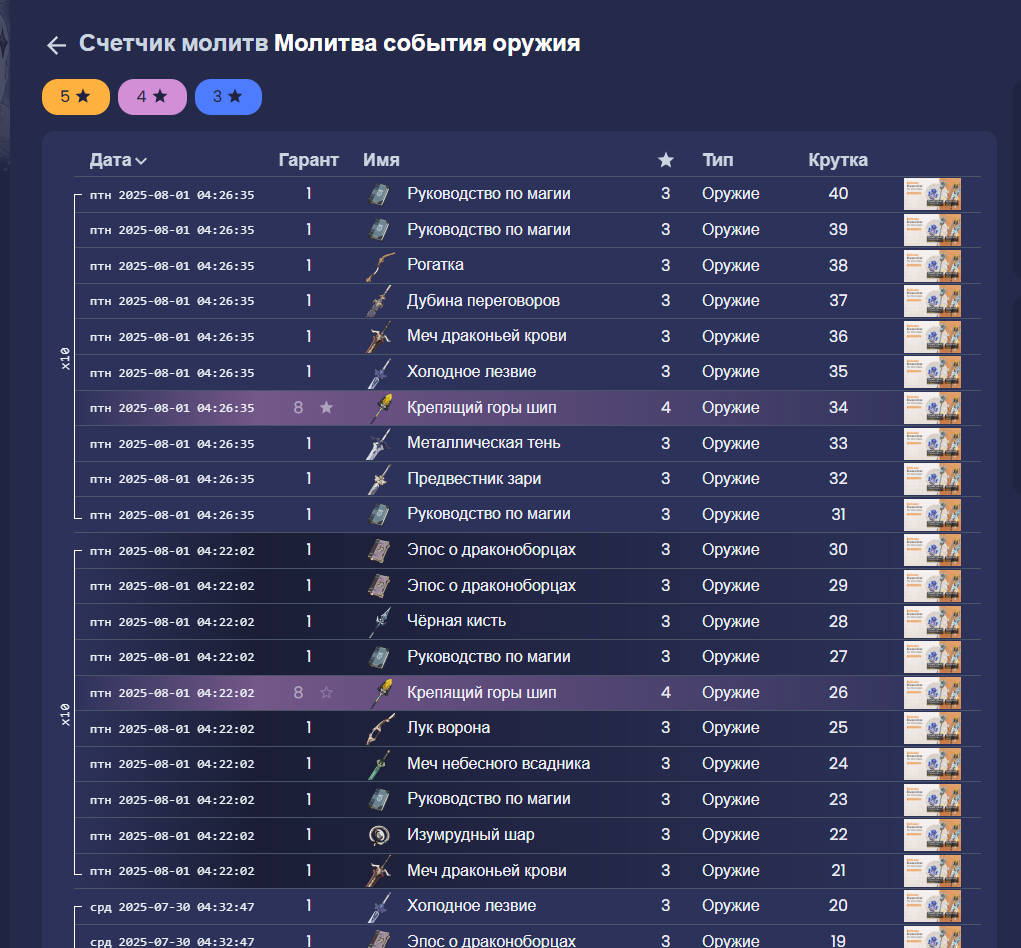Click the Крепящий горы шип icon in roll 26 row
The width and height of the screenshot is (1021, 948).
[x=380, y=693]
